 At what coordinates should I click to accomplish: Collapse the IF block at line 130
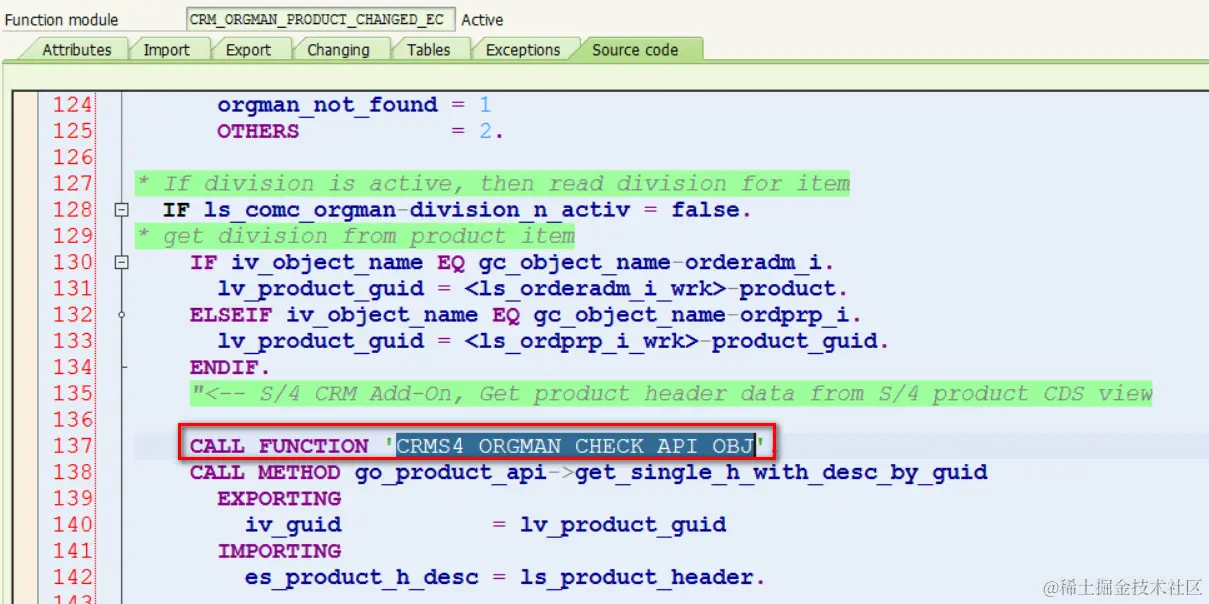(x=122, y=262)
